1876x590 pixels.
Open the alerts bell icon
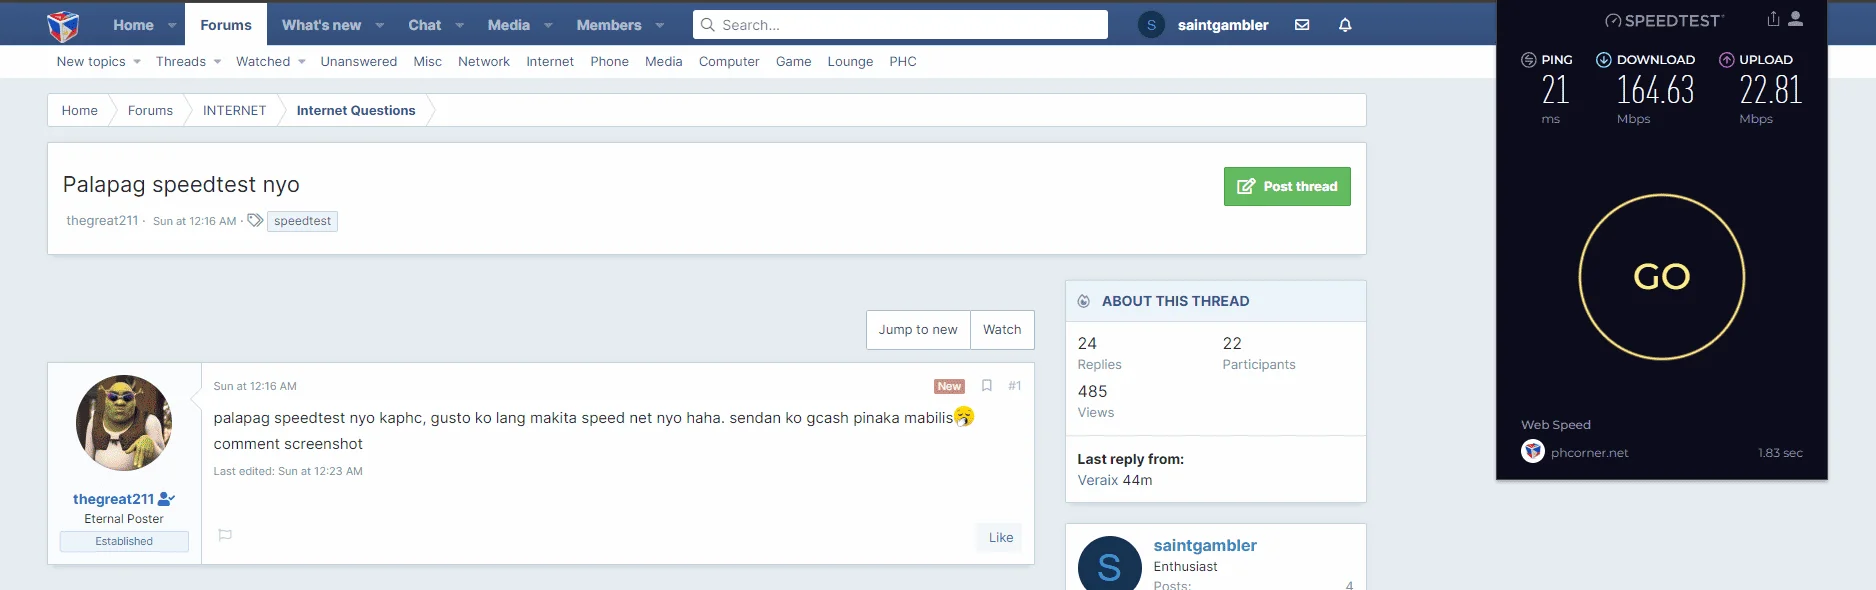click(x=1345, y=25)
